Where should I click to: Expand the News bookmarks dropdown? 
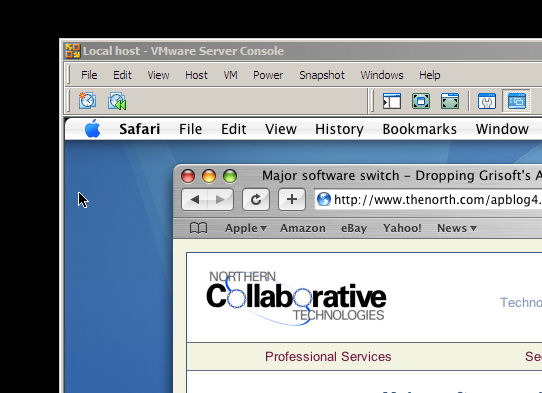[457, 228]
